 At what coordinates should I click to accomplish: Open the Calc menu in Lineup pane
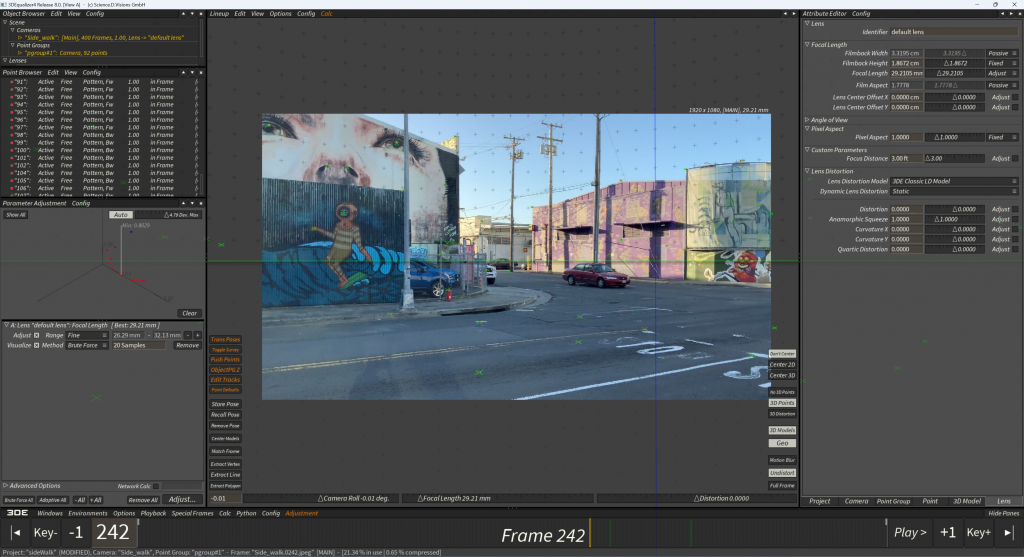click(x=327, y=14)
